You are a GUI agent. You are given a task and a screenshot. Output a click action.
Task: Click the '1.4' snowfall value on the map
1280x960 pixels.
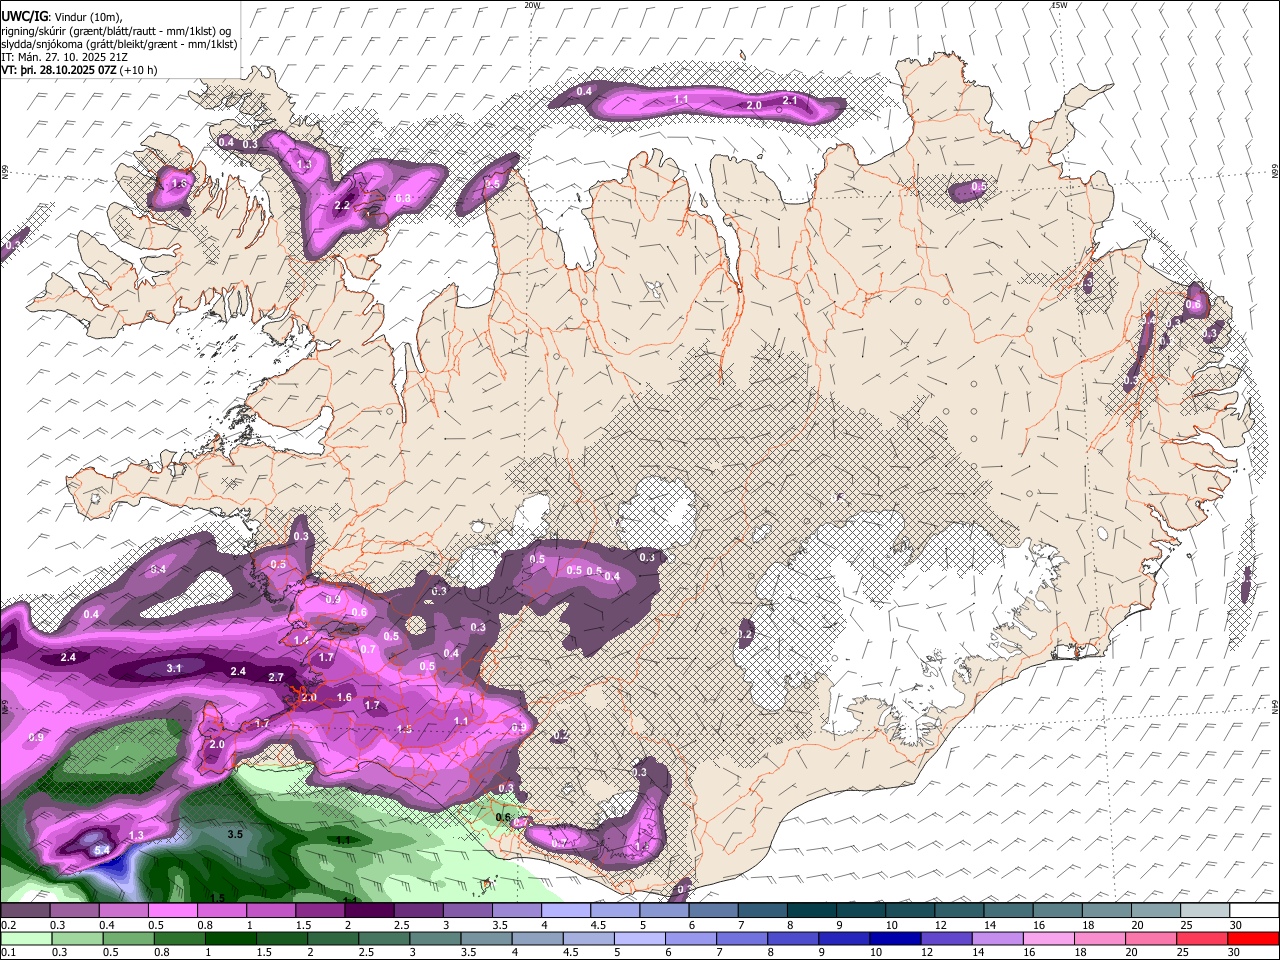[301, 639]
